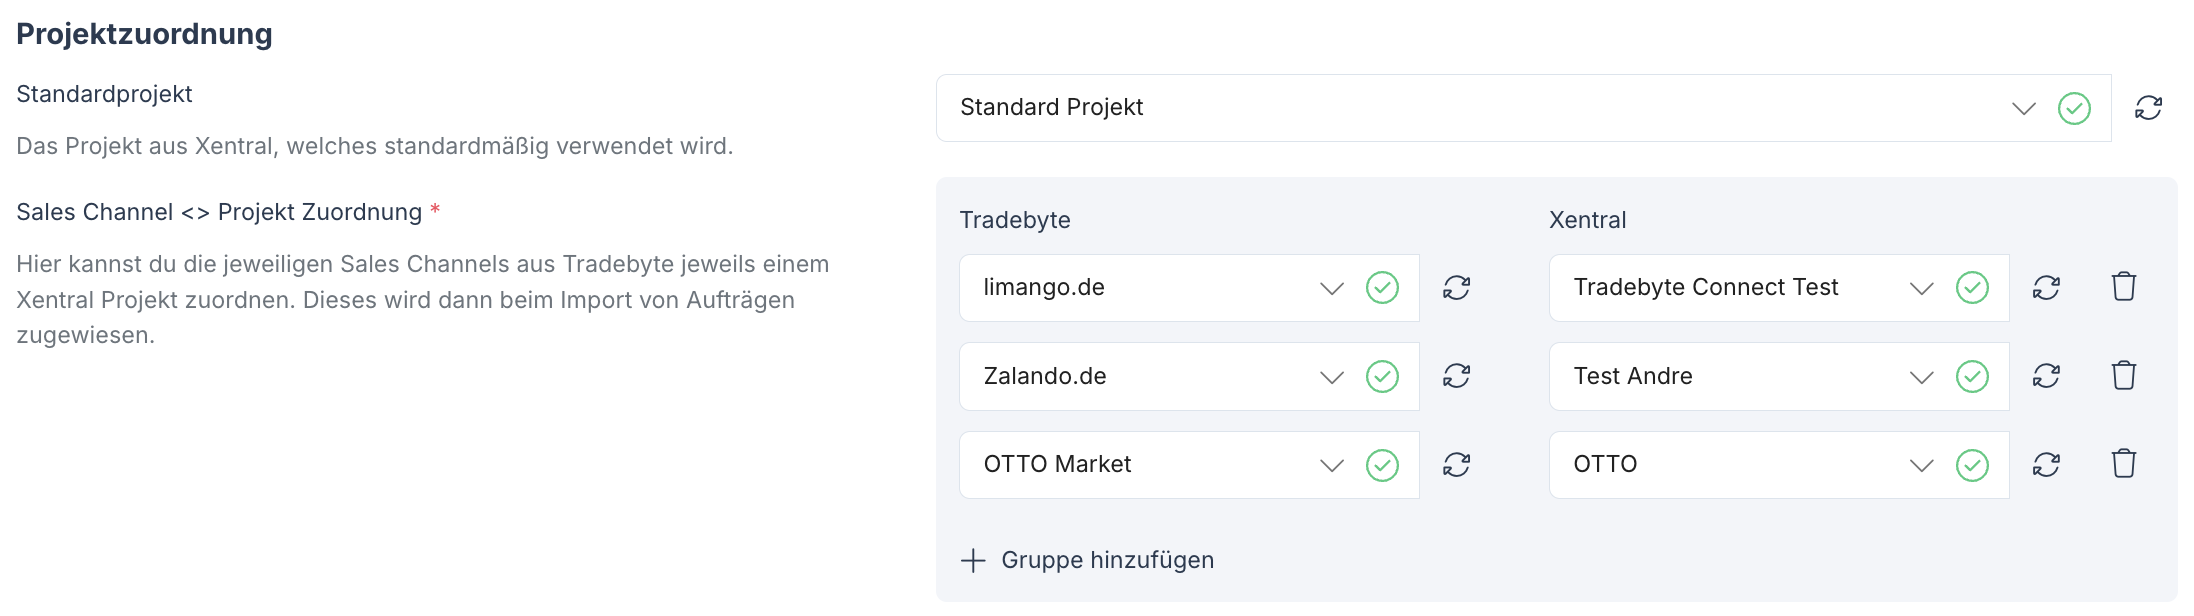This screenshot has width=2194, height=616.
Task: Refresh the Standardprojekt selection
Action: (2149, 108)
